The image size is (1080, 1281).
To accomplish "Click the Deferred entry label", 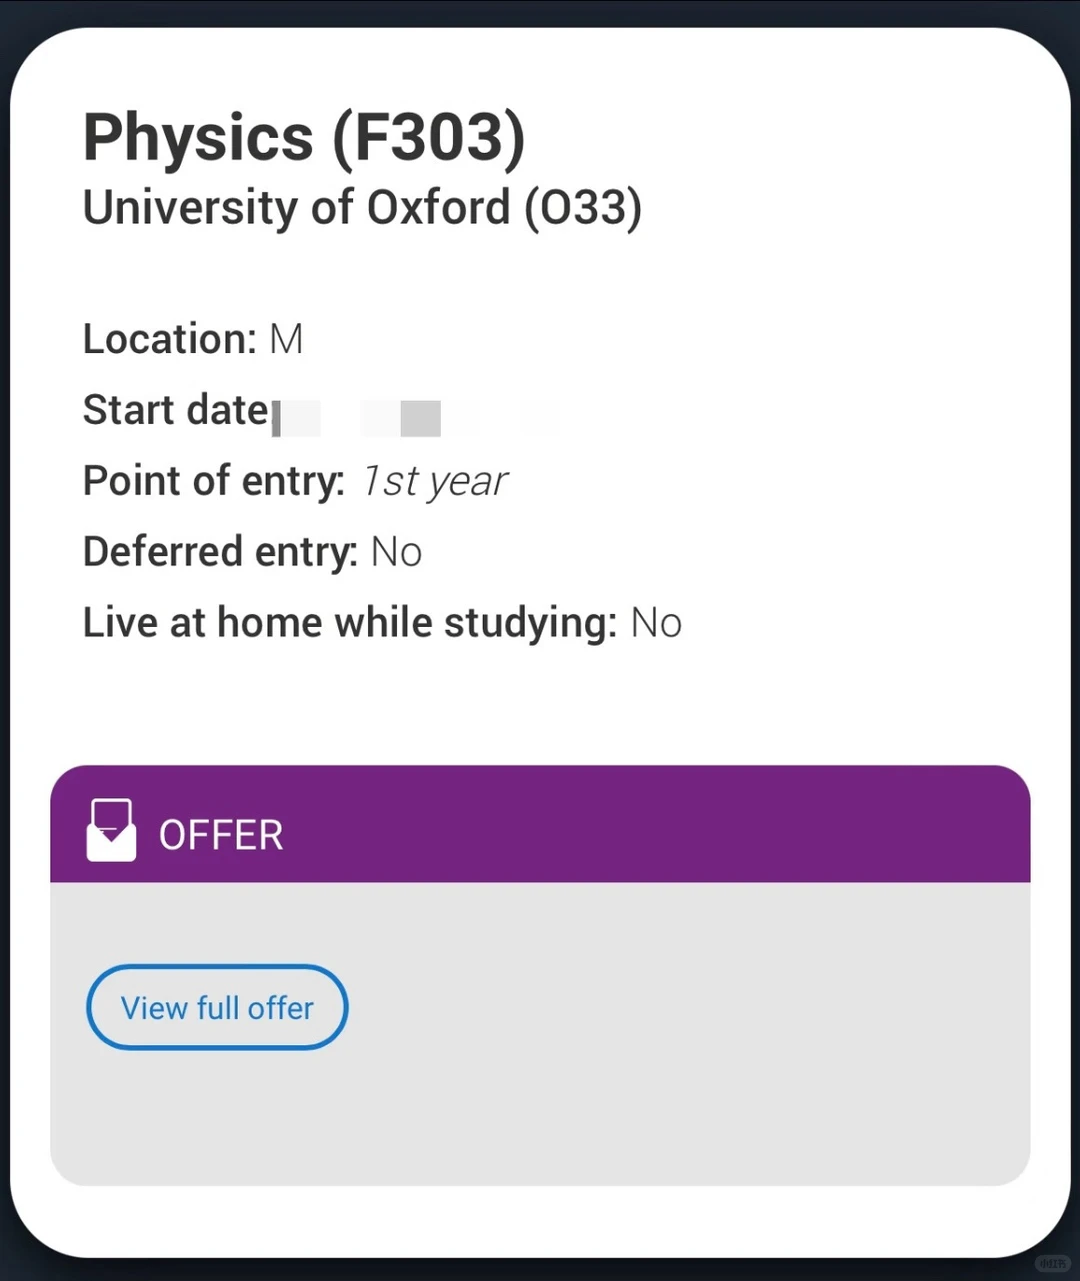I will (x=220, y=552).
